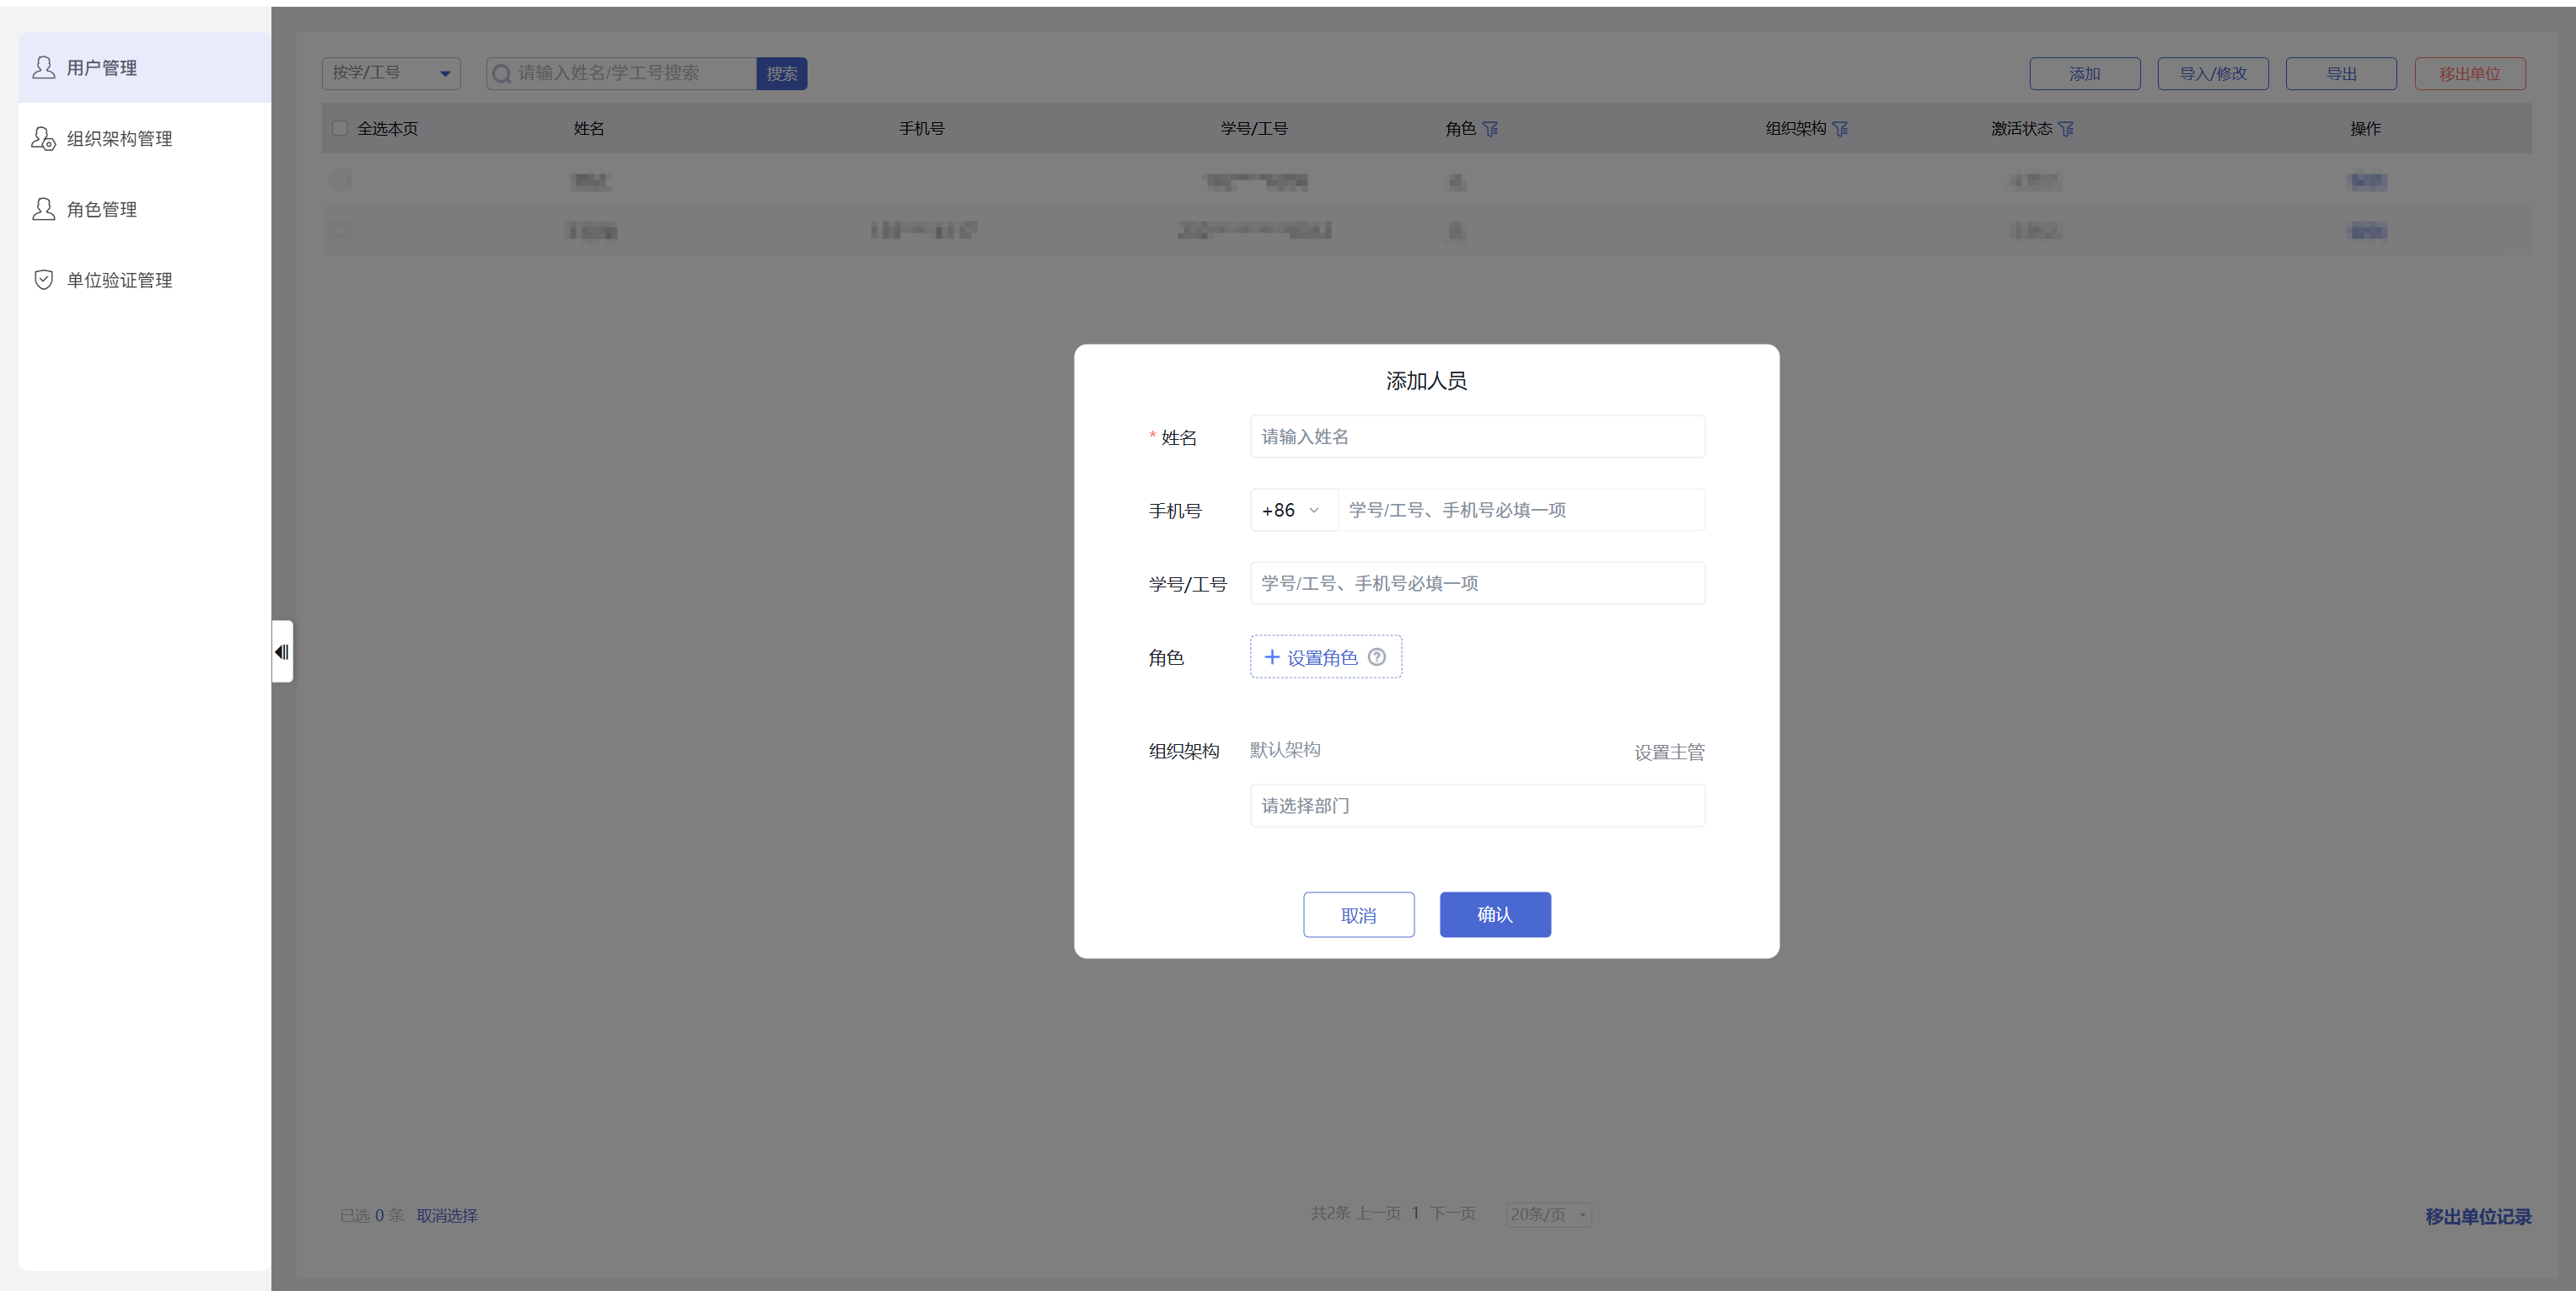Click the 请选择部门 department field
Screen dimensions: 2576x1291
pyautogui.click(x=1476, y=805)
